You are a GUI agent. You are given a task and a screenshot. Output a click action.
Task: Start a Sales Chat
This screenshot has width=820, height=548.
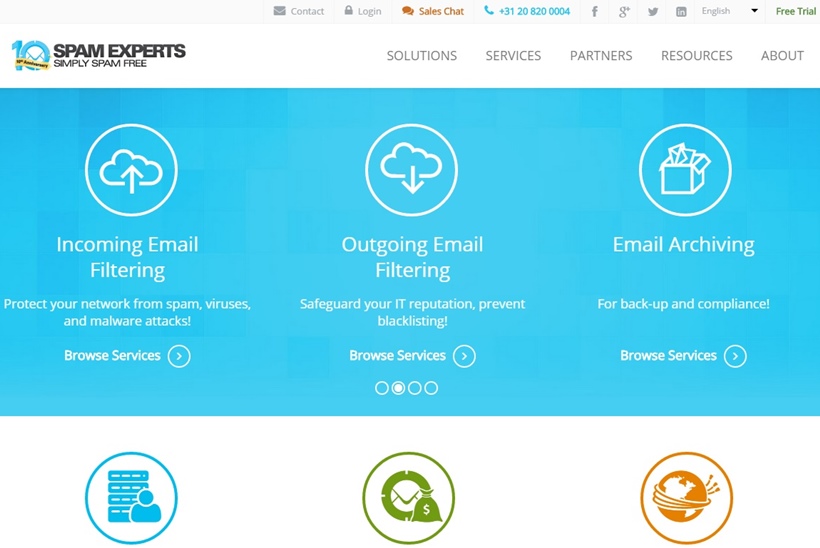tap(441, 11)
